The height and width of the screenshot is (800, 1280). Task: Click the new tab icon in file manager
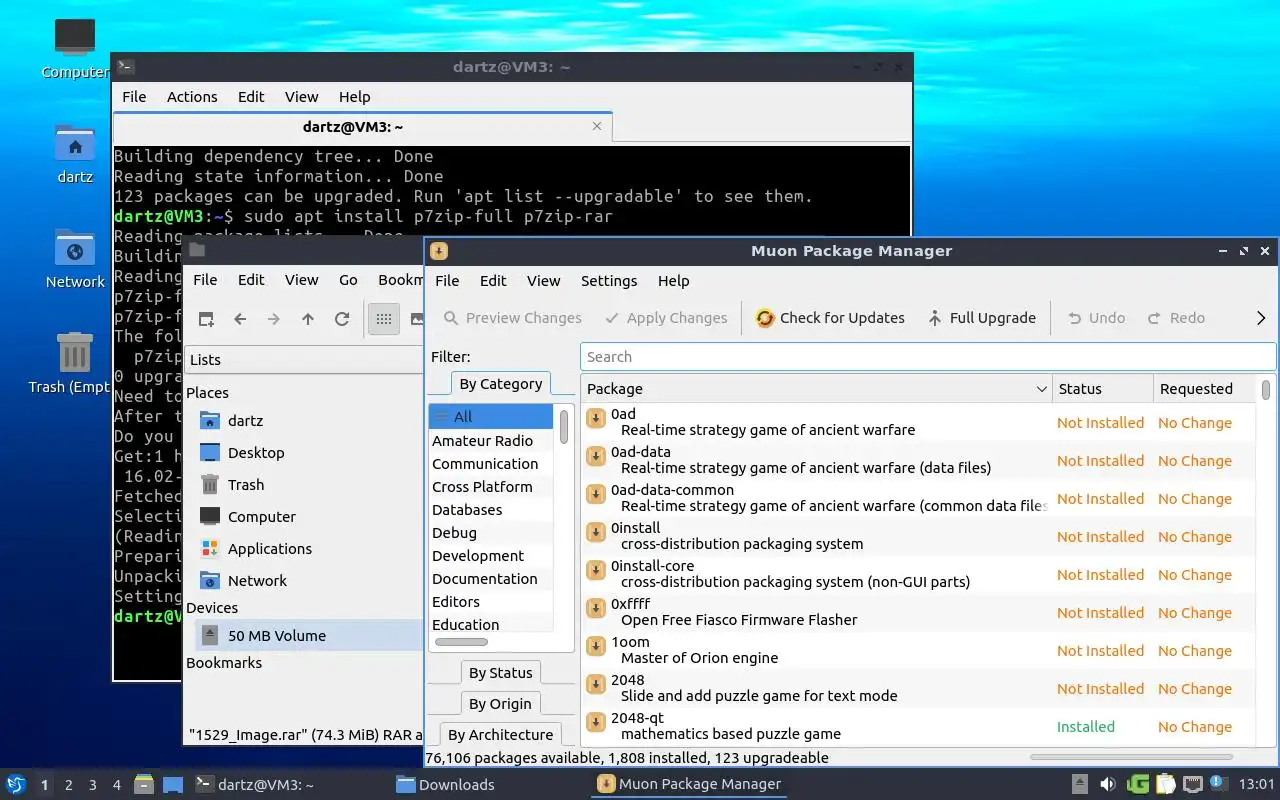pyautogui.click(x=206, y=319)
